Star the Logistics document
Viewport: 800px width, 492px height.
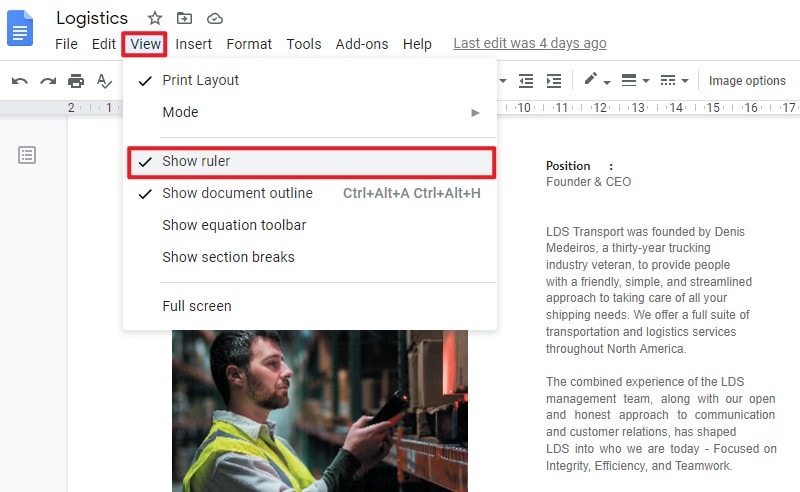155,19
